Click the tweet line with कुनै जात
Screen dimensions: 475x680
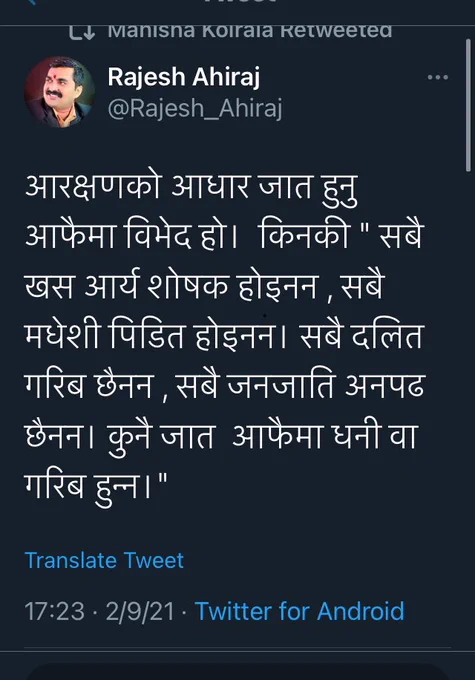[x=221, y=435]
